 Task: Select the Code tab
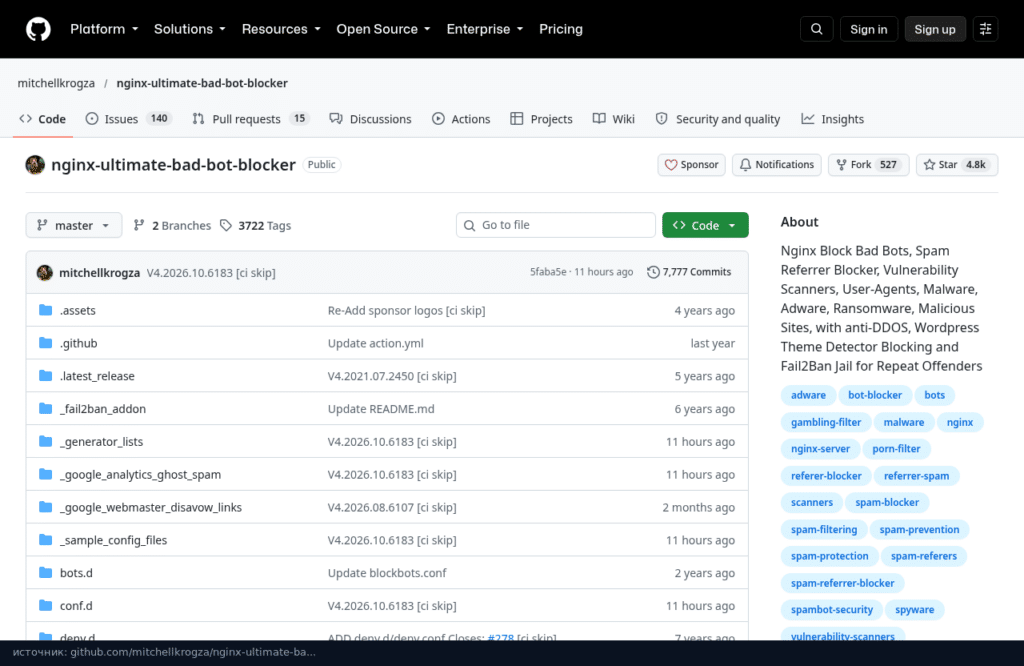42,119
